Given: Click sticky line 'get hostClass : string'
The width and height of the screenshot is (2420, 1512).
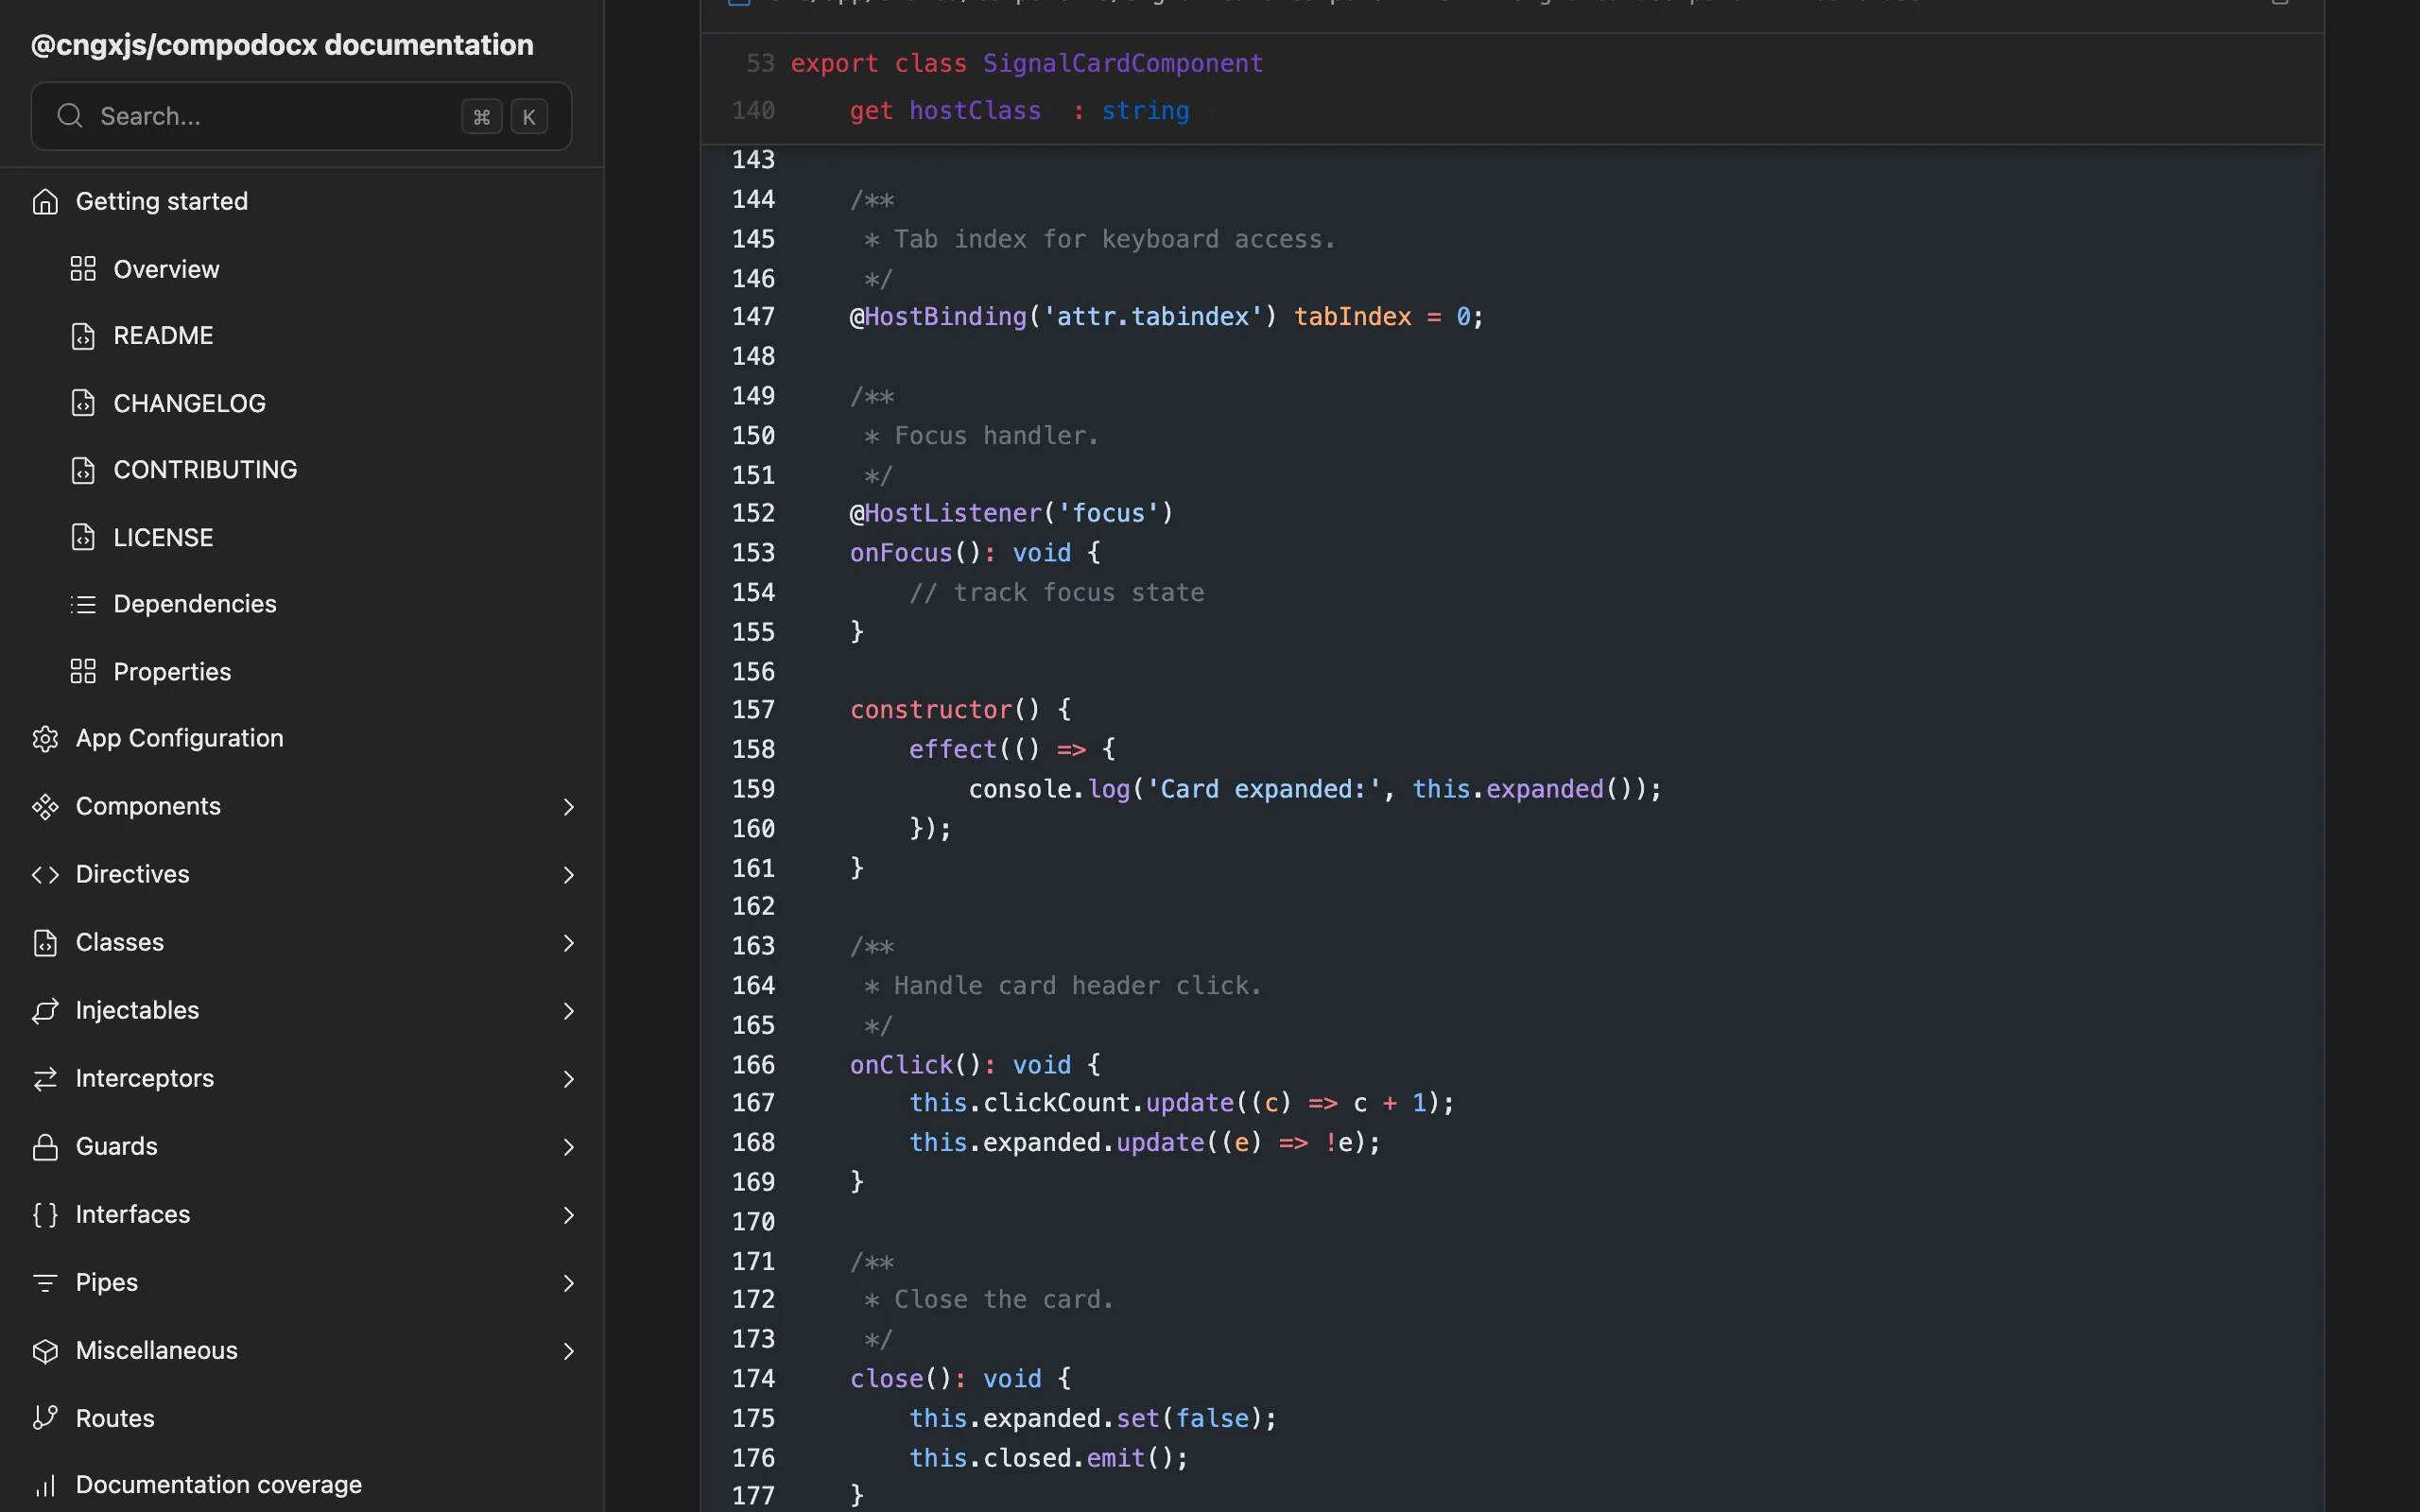Looking at the screenshot, I should point(1019,111).
